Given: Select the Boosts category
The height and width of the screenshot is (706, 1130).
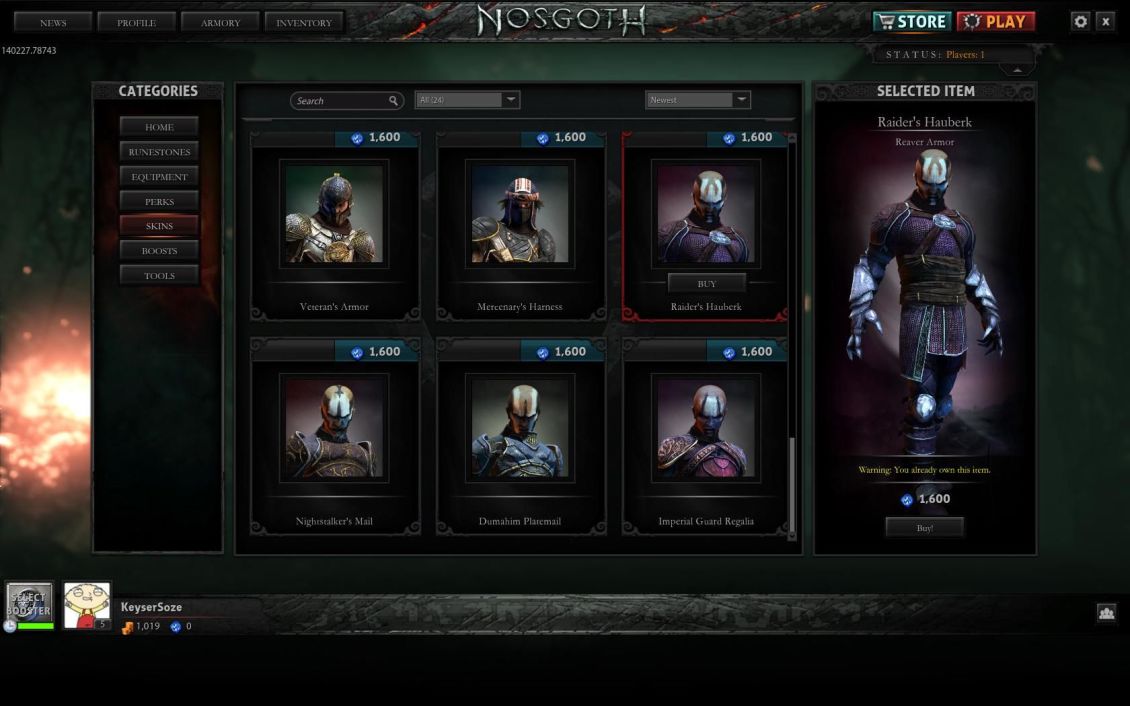Looking at the screenshot, I should (159, 251).
